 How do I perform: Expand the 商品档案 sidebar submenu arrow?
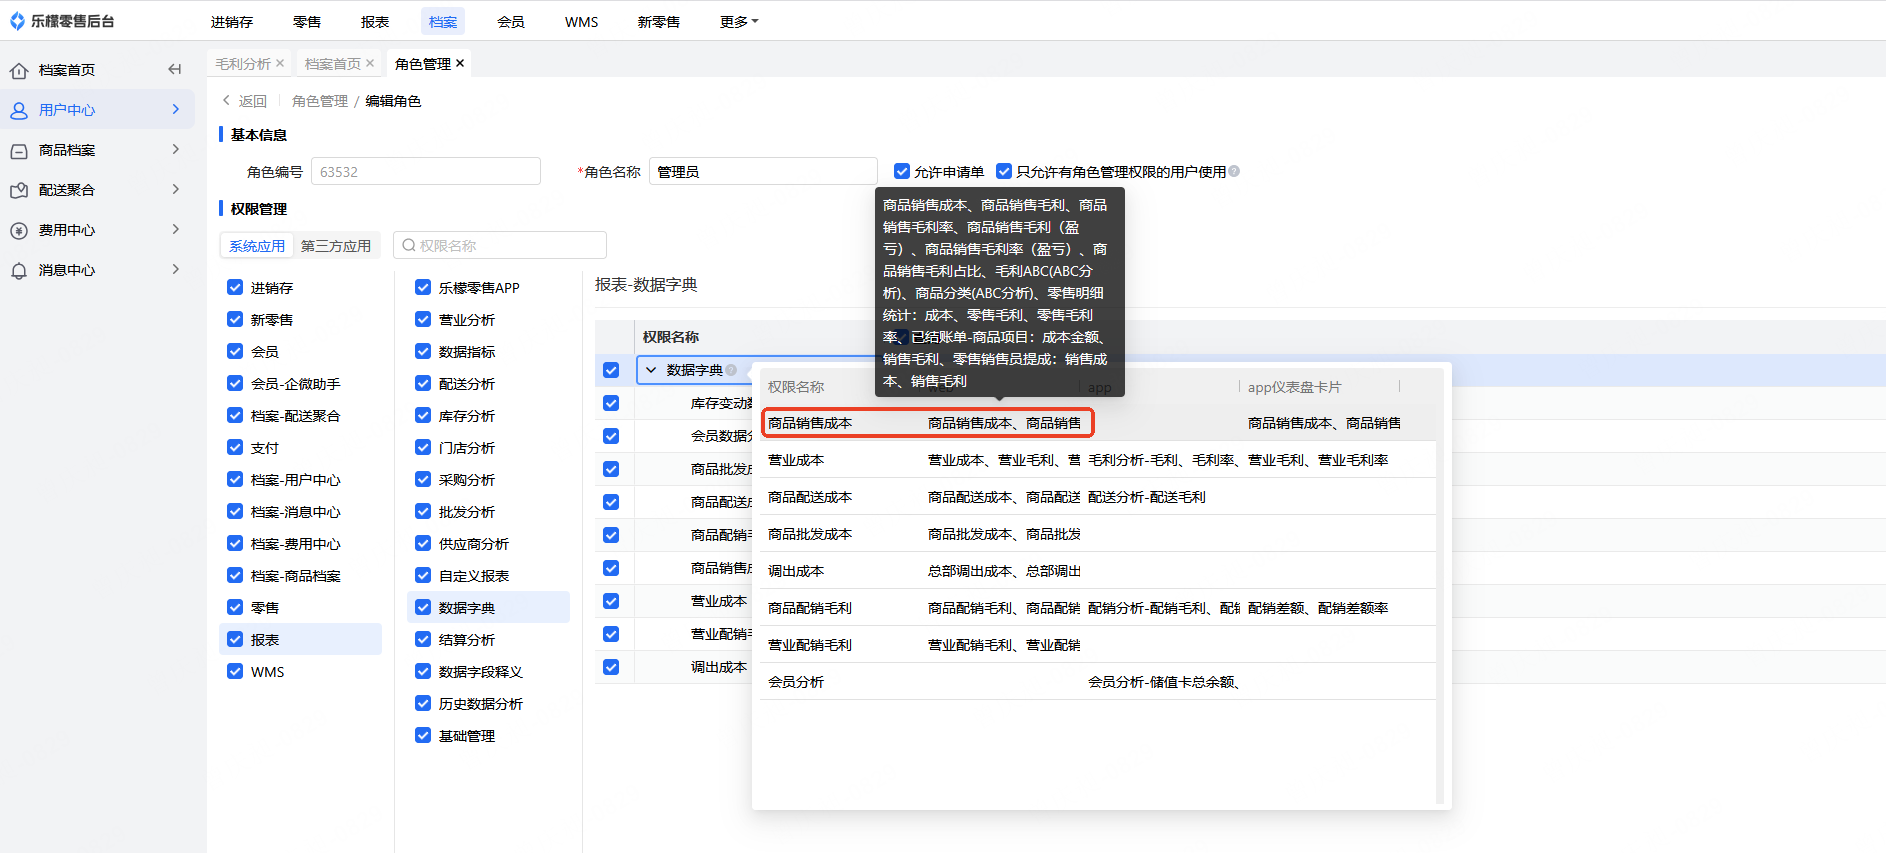(x=176, y=150)
